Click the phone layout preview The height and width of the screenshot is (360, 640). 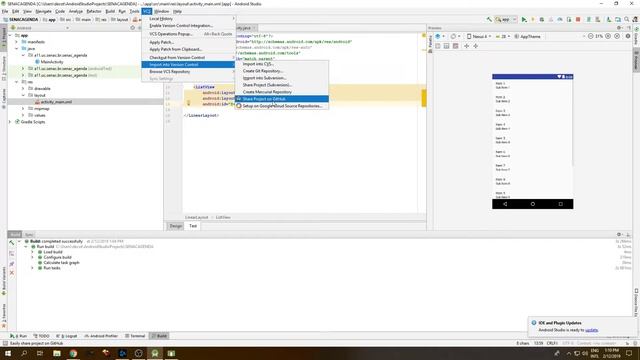532,141
